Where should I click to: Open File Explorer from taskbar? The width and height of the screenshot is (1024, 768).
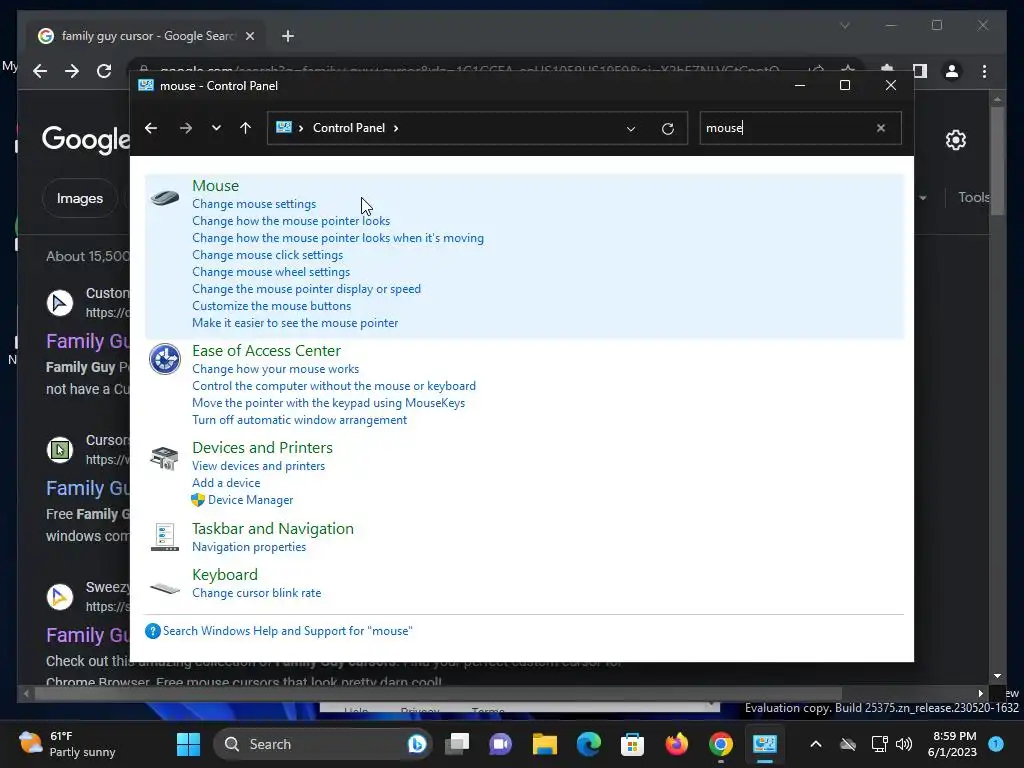pyautogui.click(x=545, y=744)
